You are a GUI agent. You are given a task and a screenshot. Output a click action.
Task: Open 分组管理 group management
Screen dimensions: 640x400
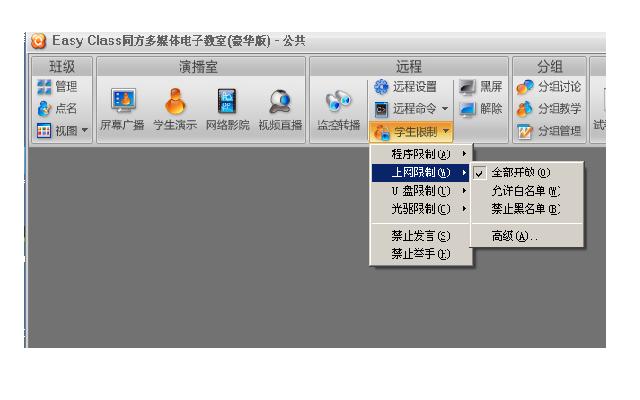point(548,131)
